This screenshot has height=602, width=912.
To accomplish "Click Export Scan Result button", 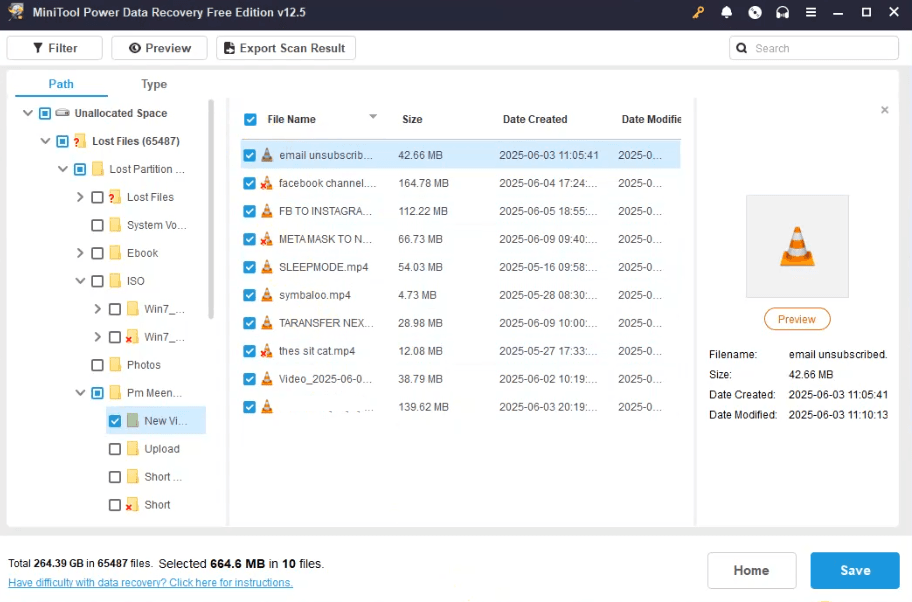I will coord(286,48).
